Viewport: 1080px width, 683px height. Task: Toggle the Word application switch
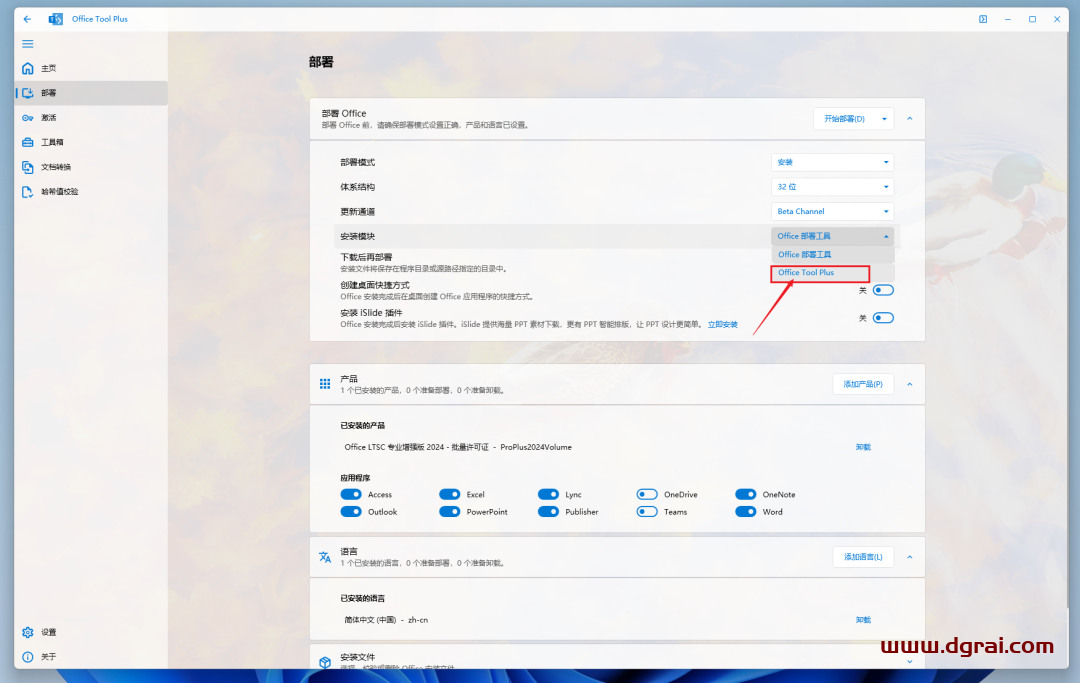click(746, 512)
